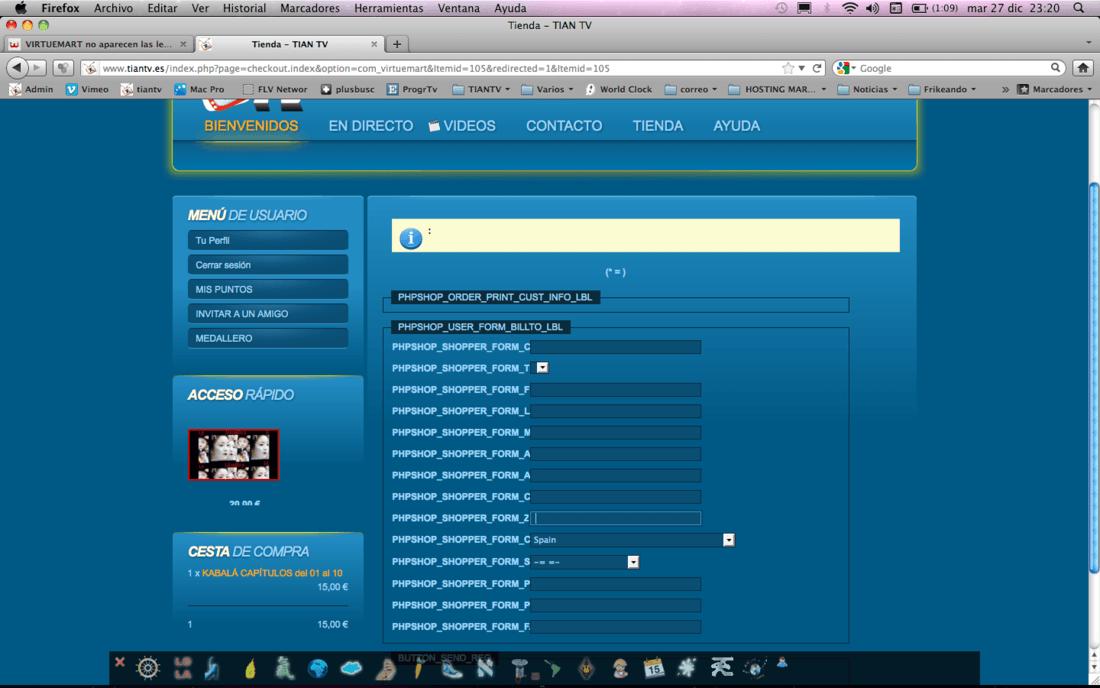Click the blue info icon in notice box

(x=410, y=238)
